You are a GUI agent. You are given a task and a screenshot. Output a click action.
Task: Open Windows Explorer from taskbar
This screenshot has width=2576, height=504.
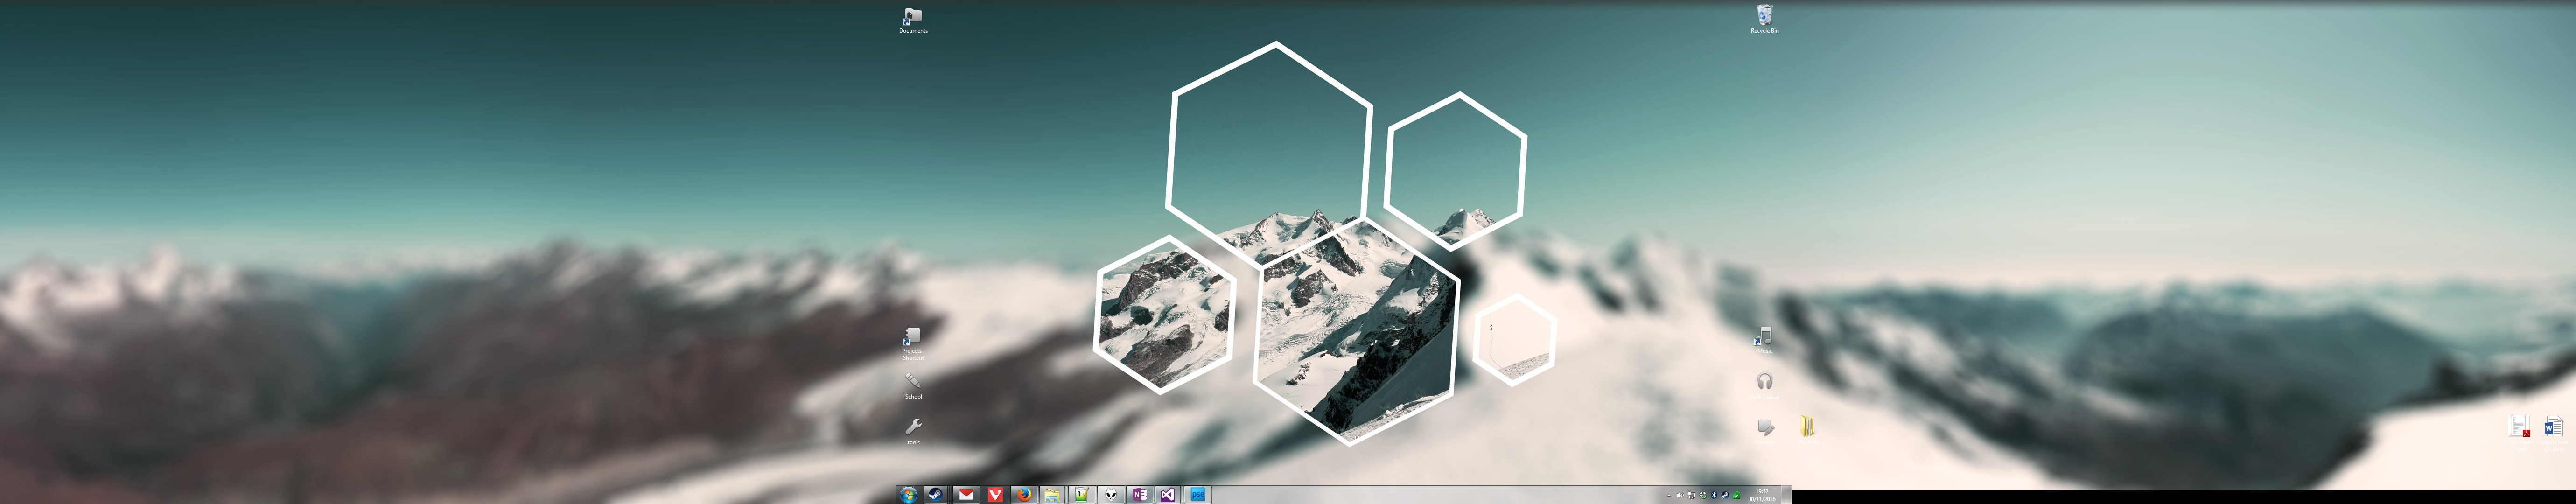click(x=1052, y=495)
